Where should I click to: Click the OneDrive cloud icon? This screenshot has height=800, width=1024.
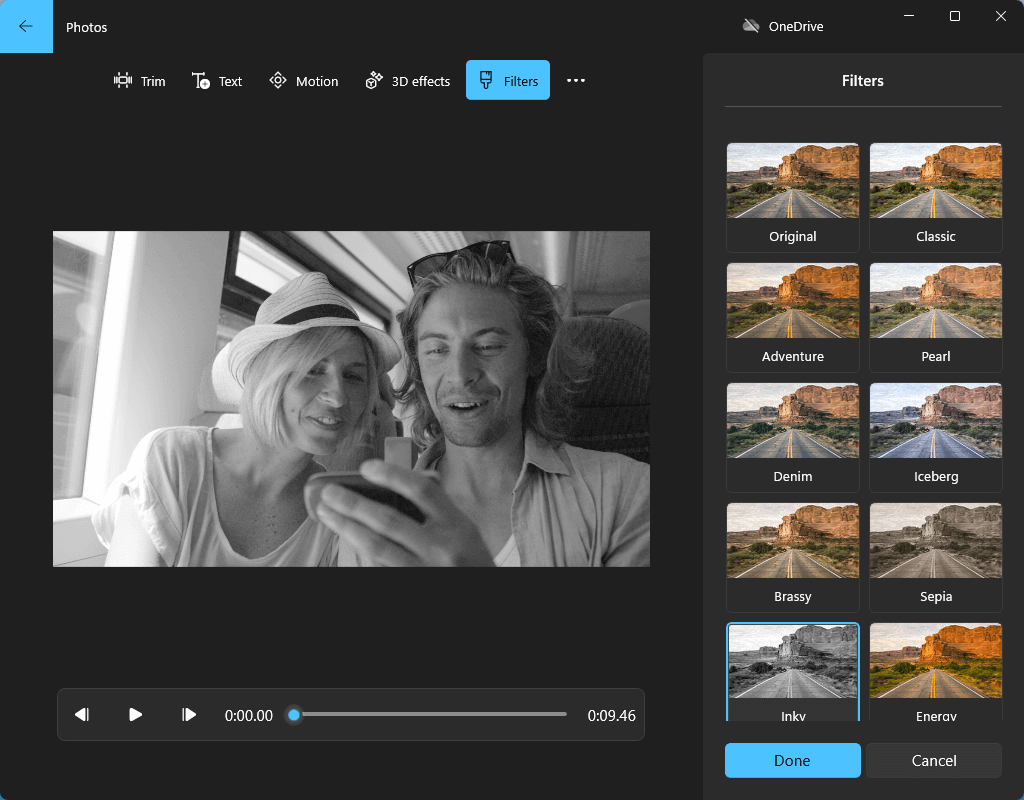click(751, 26)
